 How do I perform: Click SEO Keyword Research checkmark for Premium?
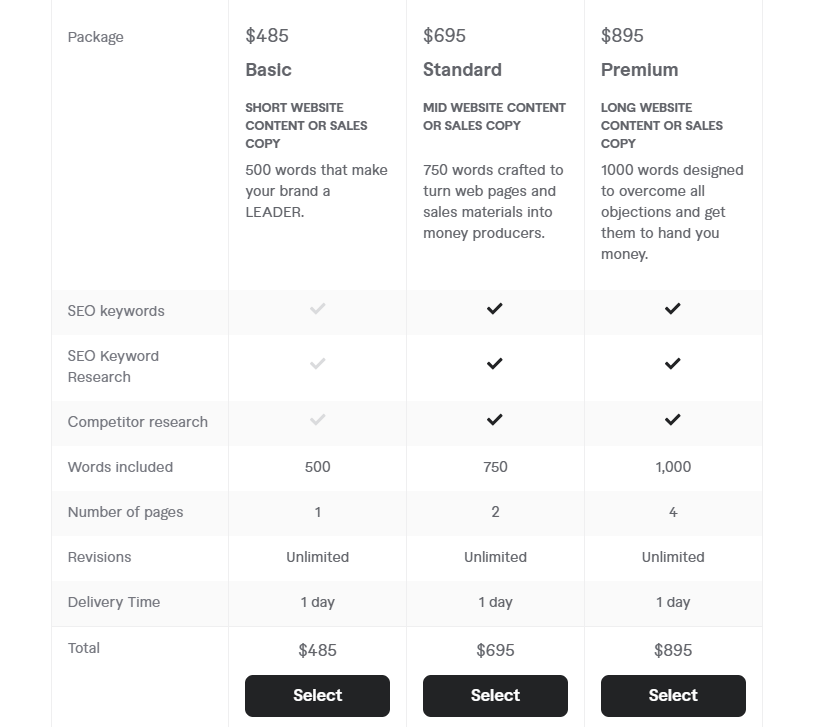tap(673, 364)
